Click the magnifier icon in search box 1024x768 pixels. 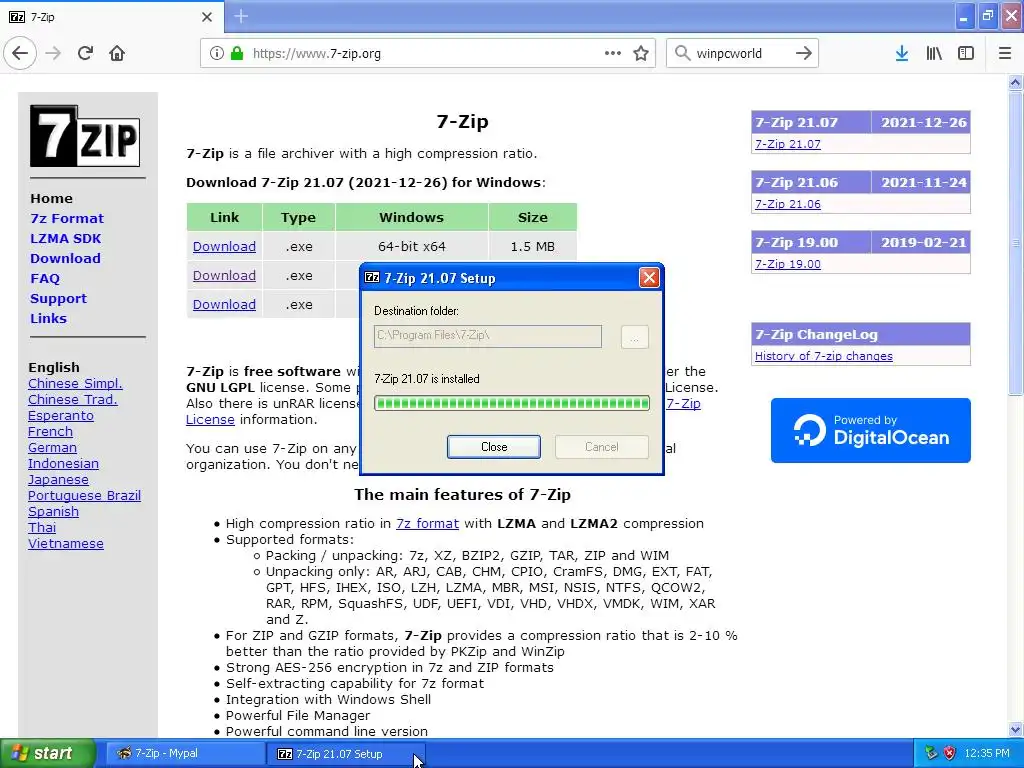click(x=682, y=54)
